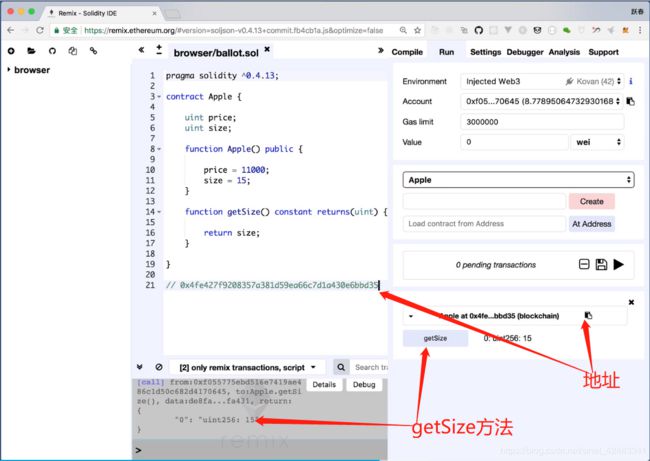Click the At Address button
This screenshot has height=461, width=650.
click(x=592, y=224)
